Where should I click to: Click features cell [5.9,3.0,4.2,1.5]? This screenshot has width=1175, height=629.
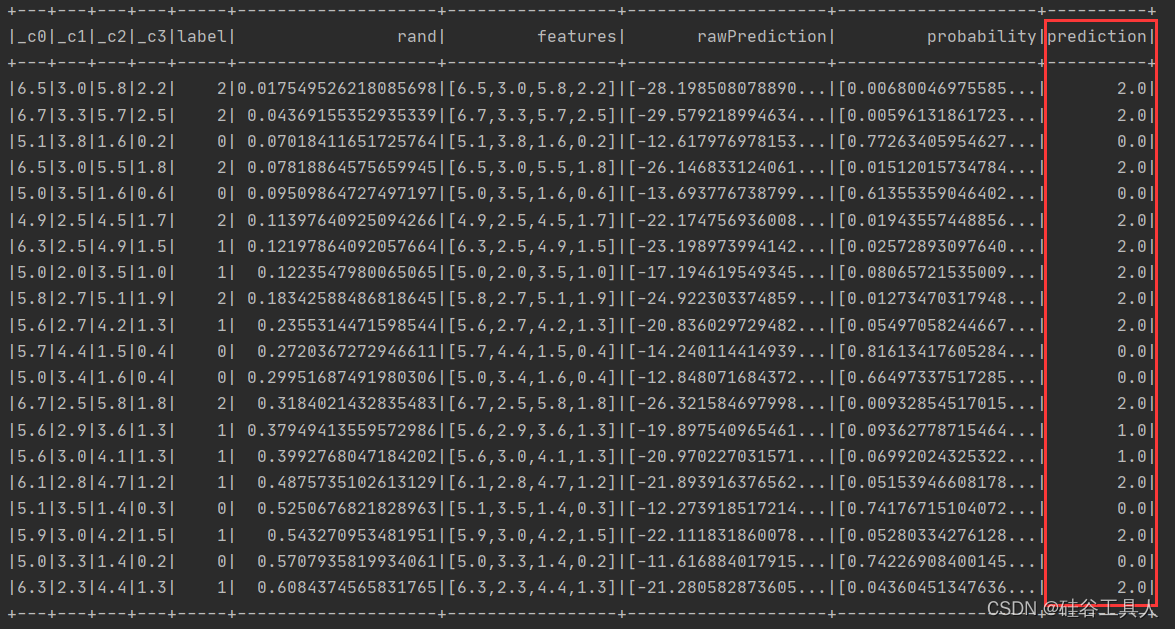(x=532, y=535)
